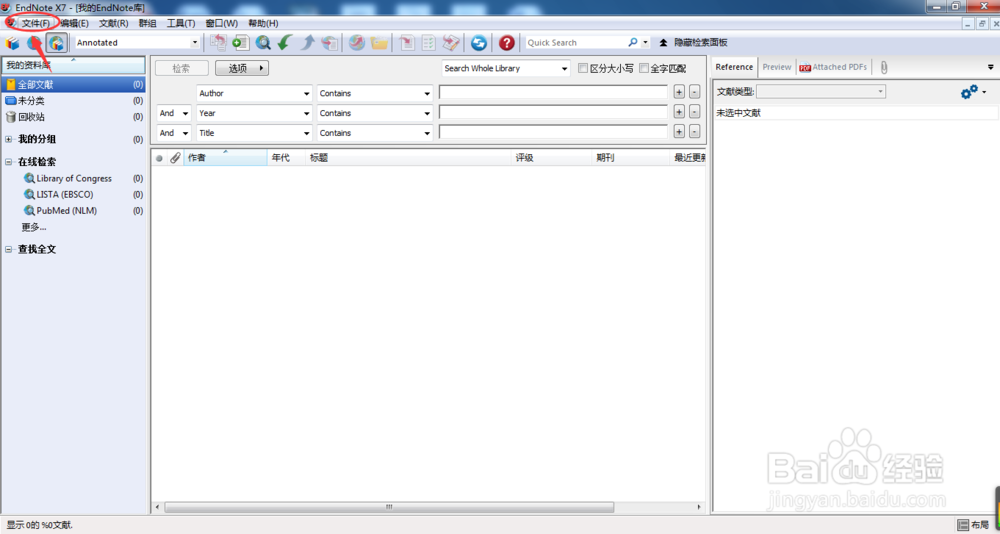Open the Title field dropdown
This screenshot has width=1000, height=534.
254,133
